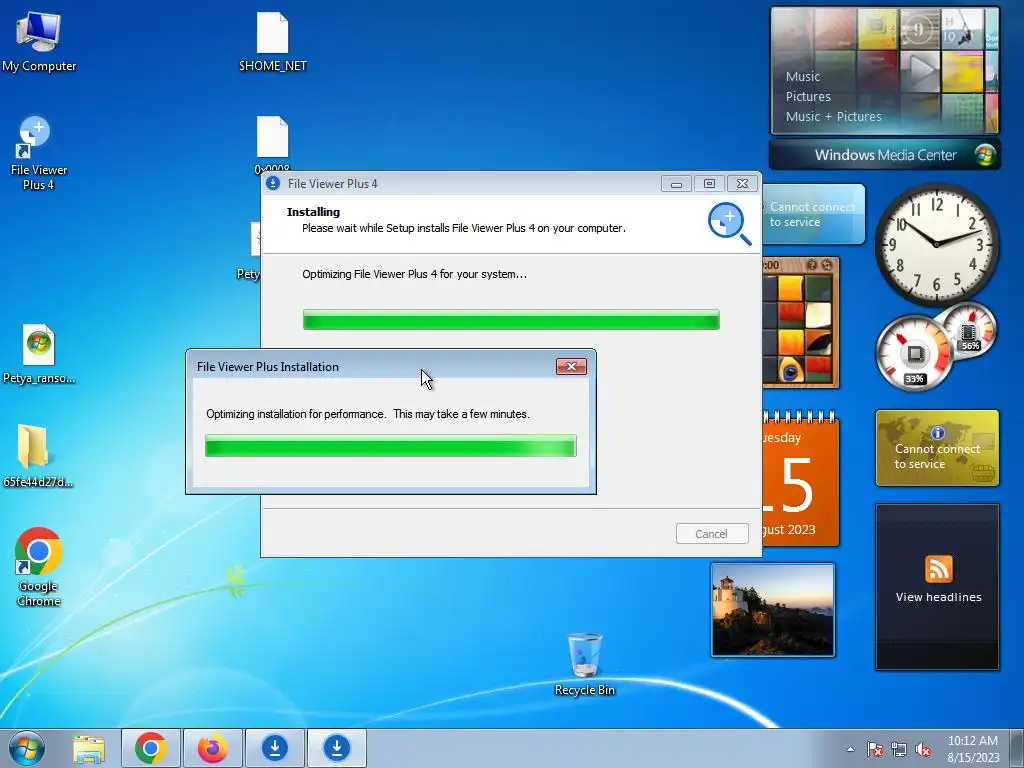Click the picture puzzle gadget
Image resolution: width=1024 pixels, height=768 pixels.
[x=800, y=322]
